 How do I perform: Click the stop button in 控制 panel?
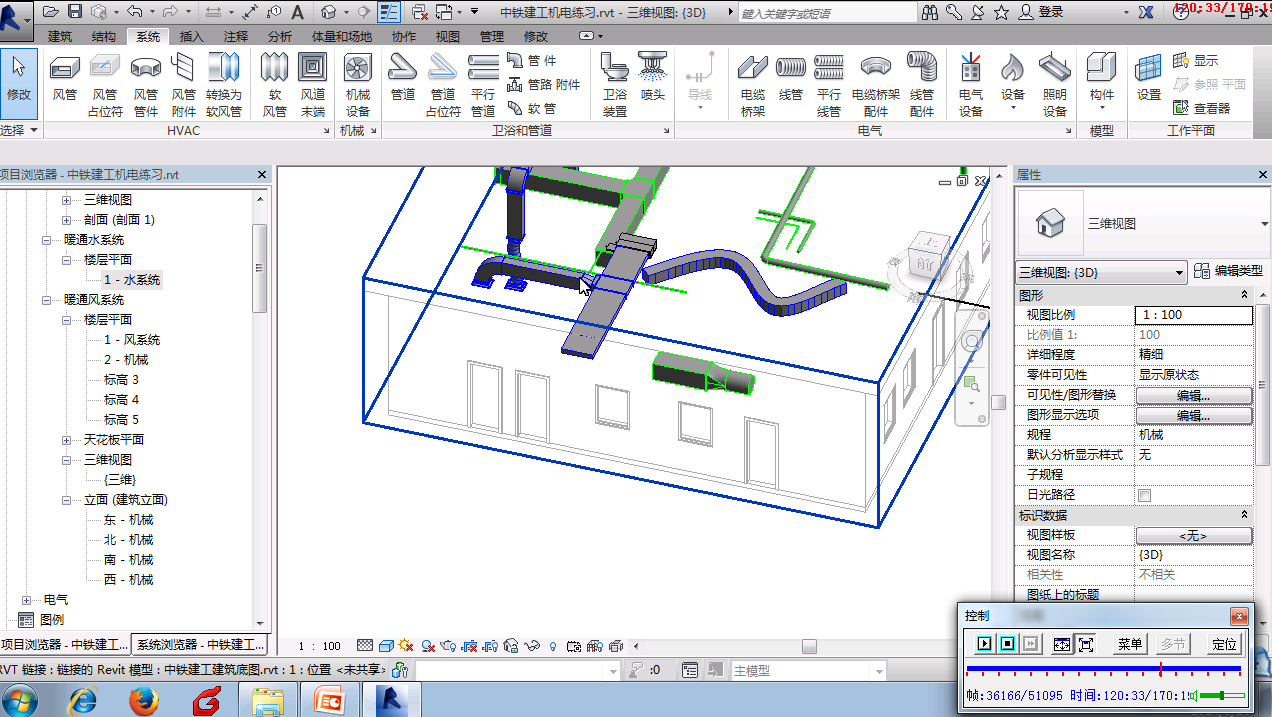(x=1008, y=644)
